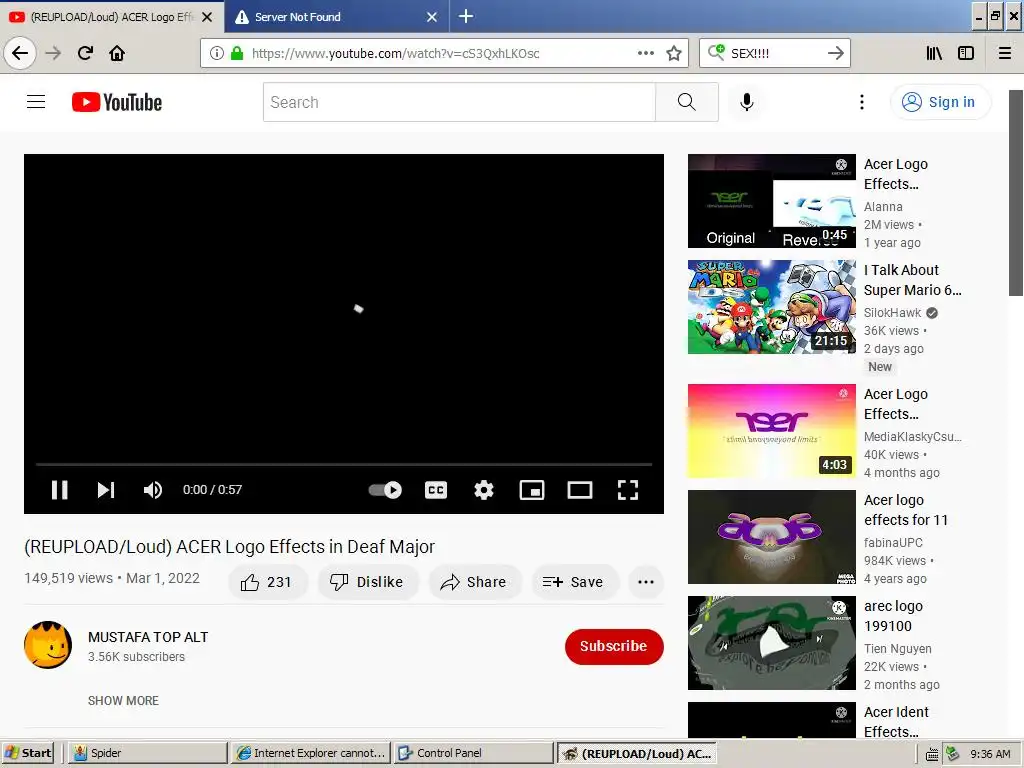The image size is (1024, 768).
Task: Reload the current page
Action: click(x=86, y=54)
